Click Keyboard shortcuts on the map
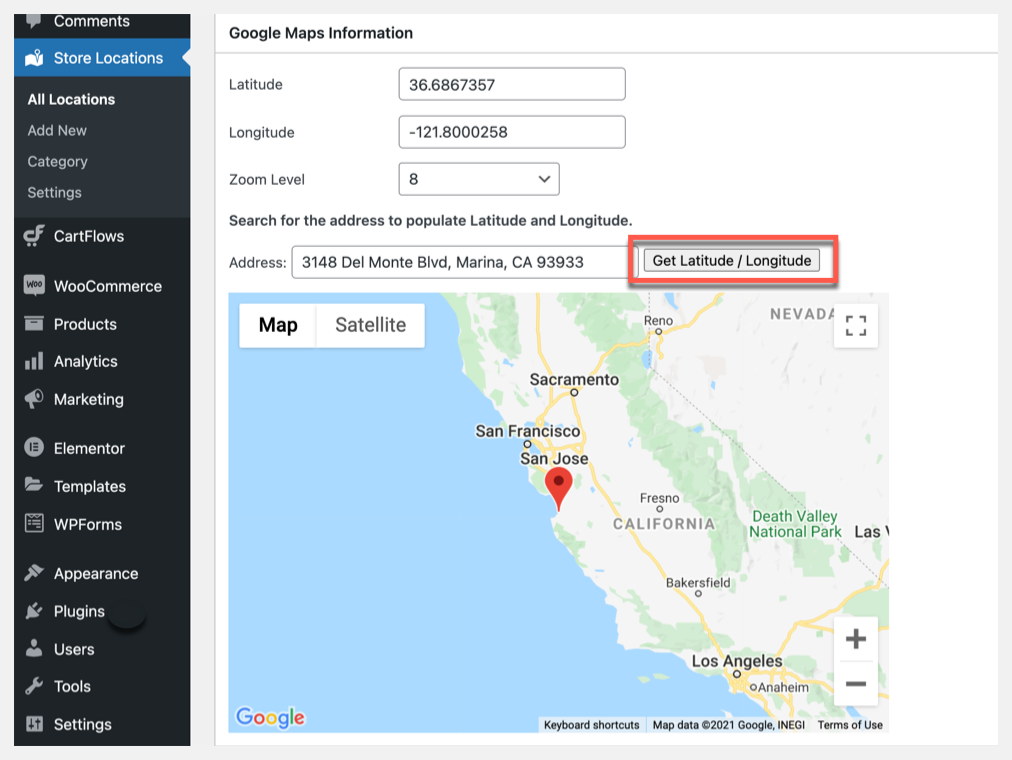1012x760 pixels. [591, 725]
